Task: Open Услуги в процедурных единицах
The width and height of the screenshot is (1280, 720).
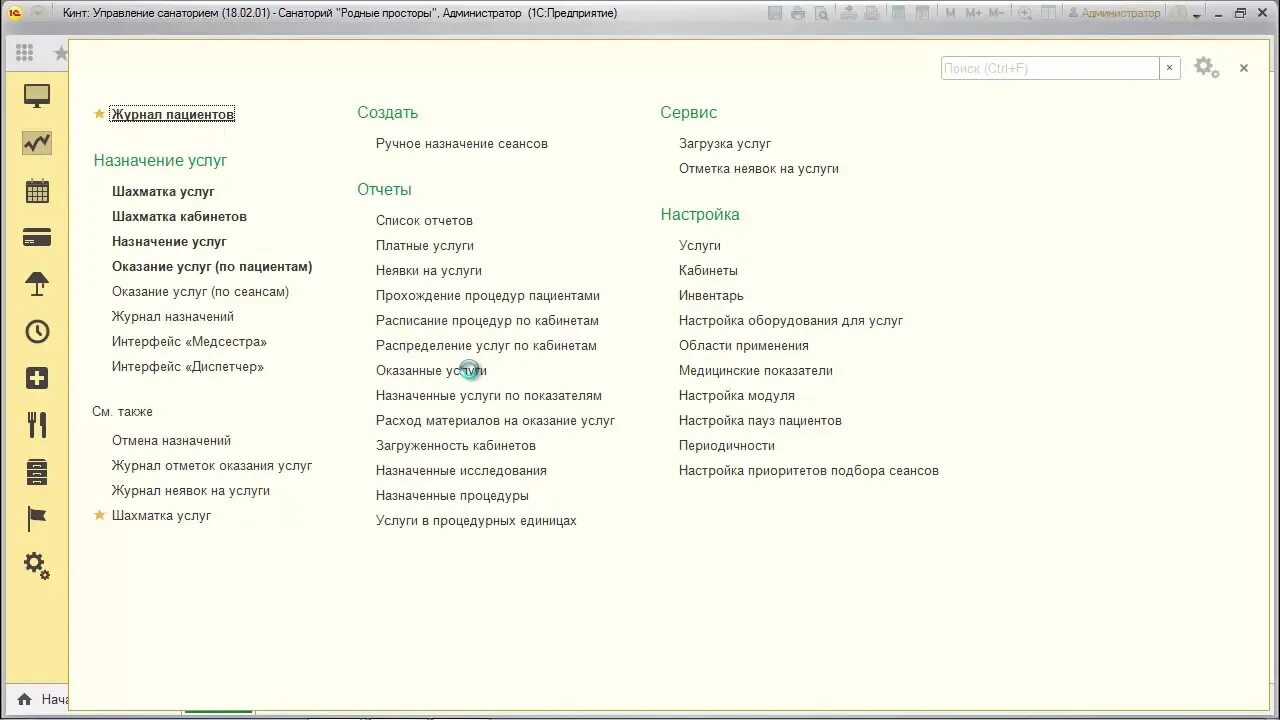Action: (476, 520)
